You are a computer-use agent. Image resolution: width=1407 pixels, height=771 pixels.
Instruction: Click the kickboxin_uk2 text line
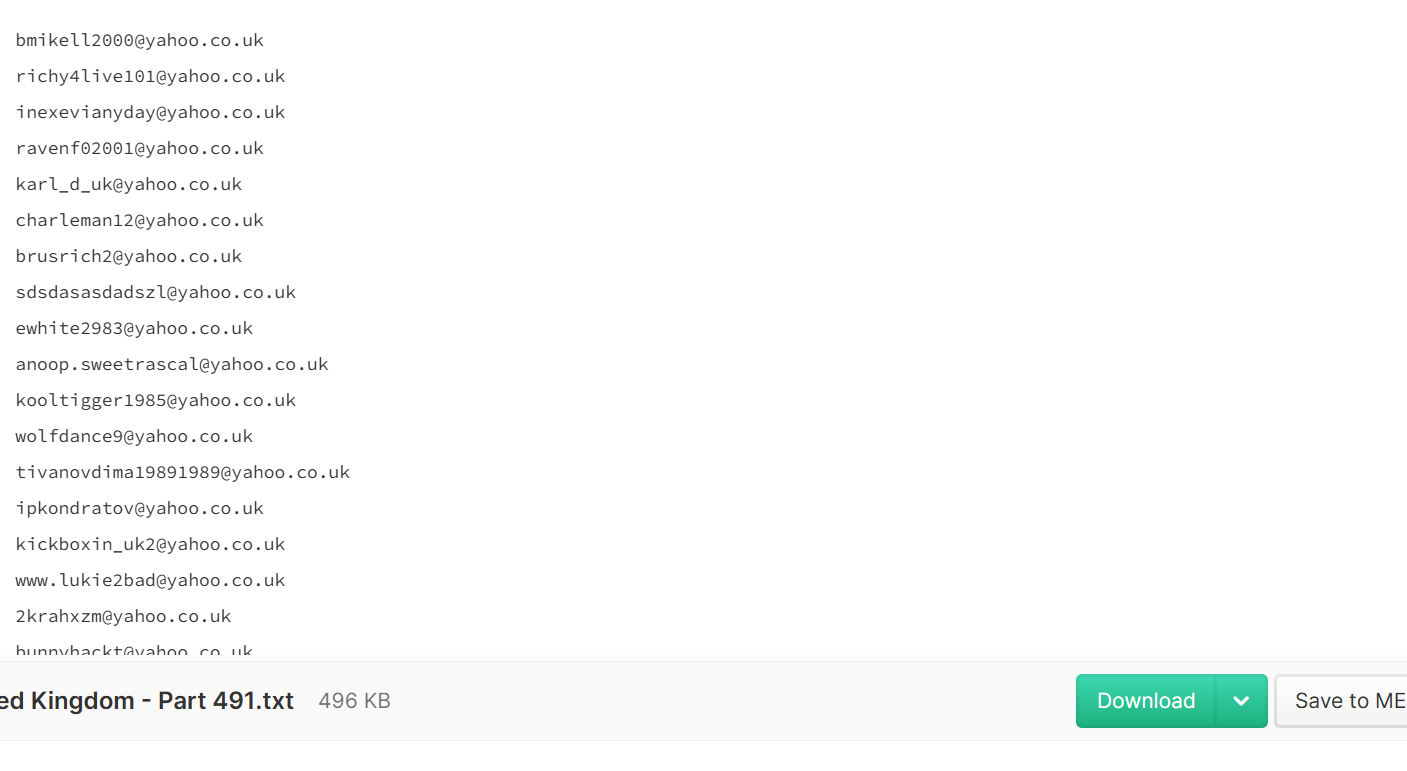151,545
